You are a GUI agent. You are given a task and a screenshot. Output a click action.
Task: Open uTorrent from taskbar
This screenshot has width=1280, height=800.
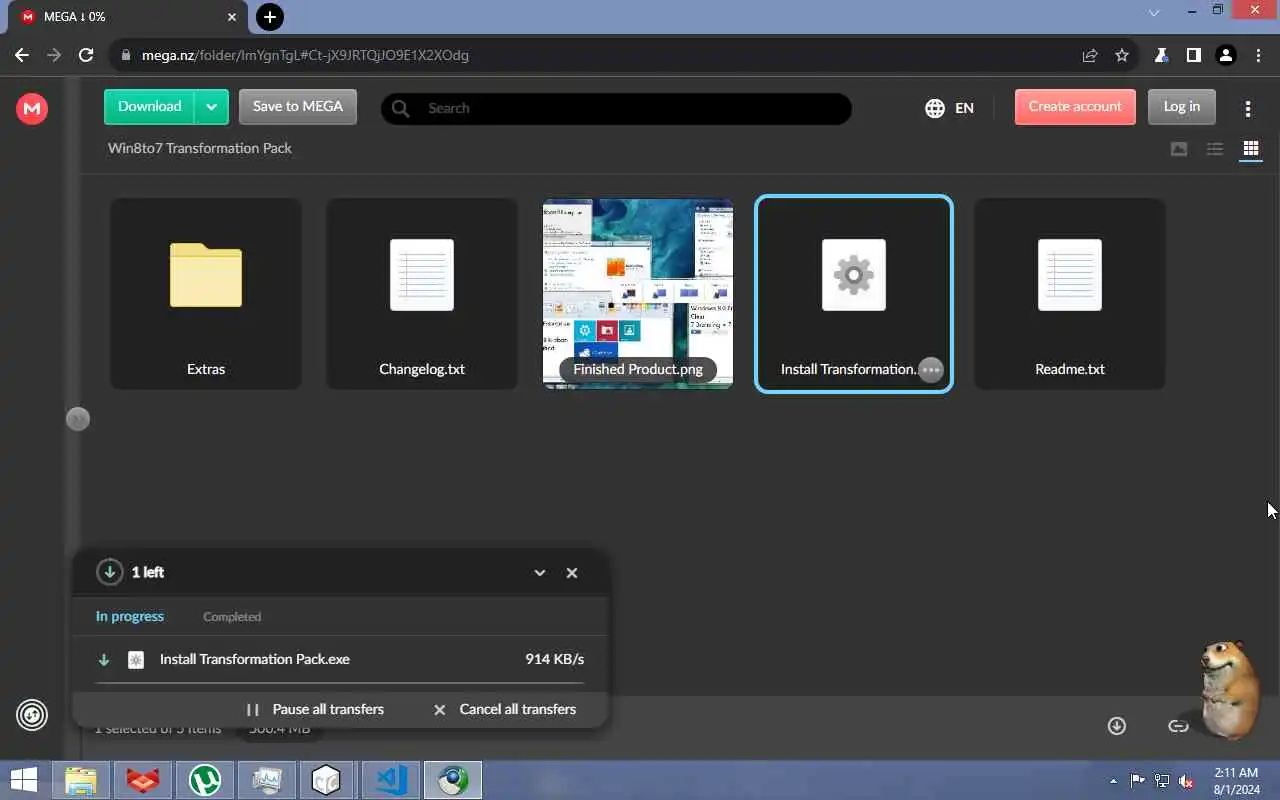pyautogui.click(x=205, y=780)
